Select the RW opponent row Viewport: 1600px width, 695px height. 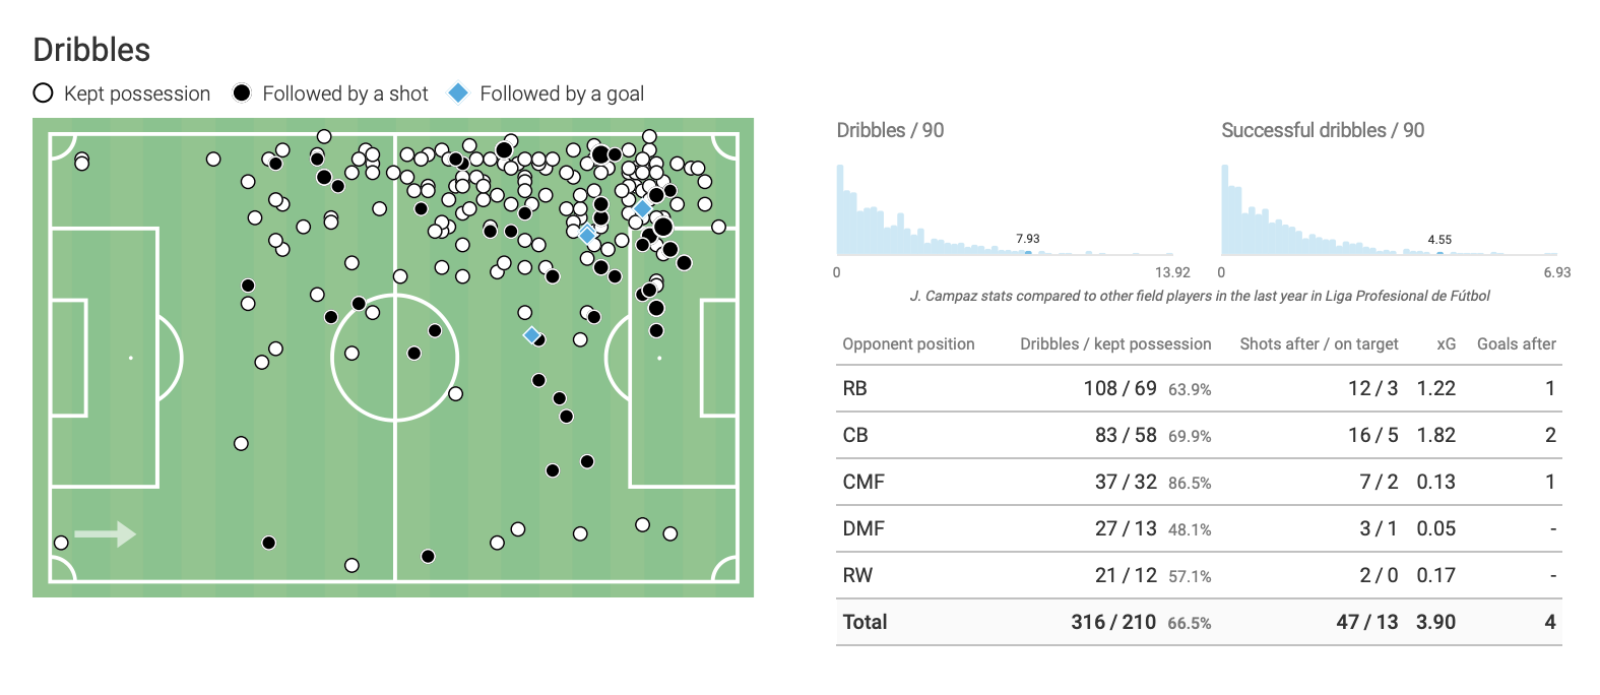coord(1199,575)
